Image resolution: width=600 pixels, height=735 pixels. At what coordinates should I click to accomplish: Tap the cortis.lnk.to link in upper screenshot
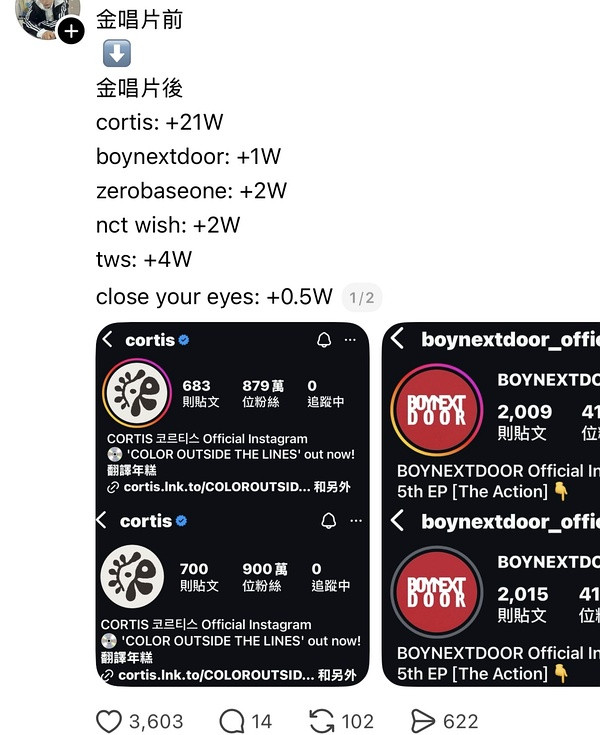pyautogui.click(x=217, y=487)
